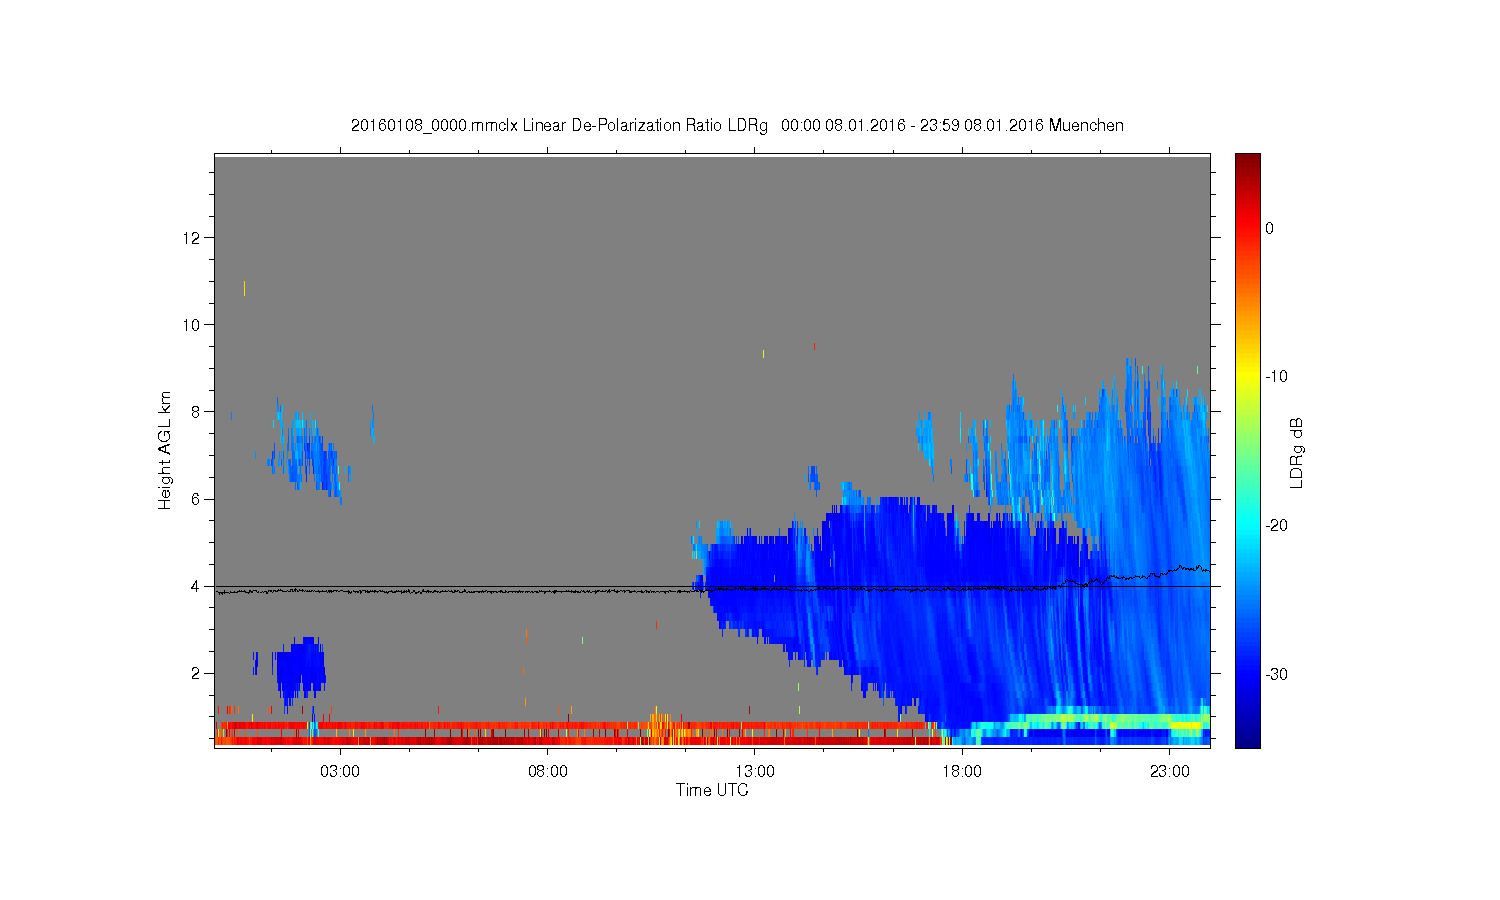The width and height of the screenshot is (1500, 900).
Task: Click the 13:00 time tick label
Action: (x=755, y=771)
